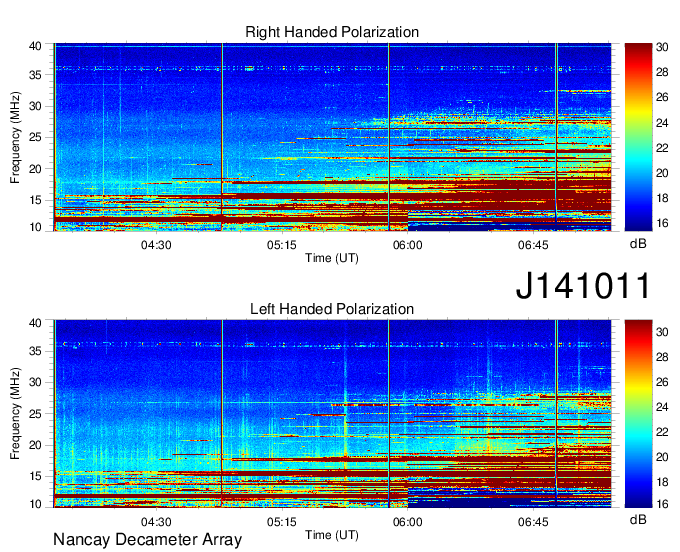
Task: Click the Left Handed plot's dB colorbar
Action: point(638,414)
